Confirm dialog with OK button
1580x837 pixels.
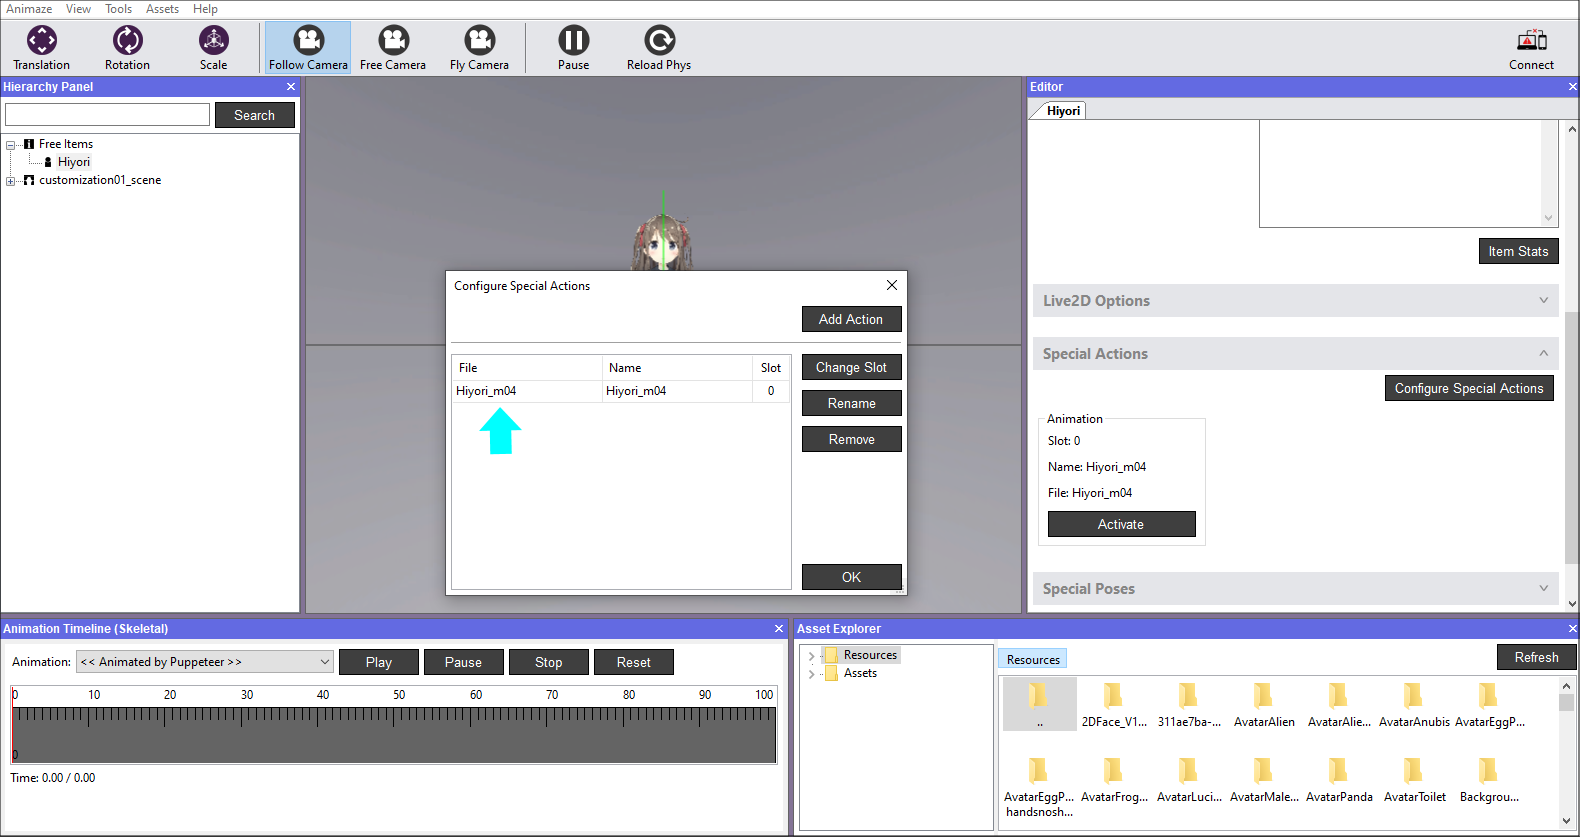tap(851, 577)
